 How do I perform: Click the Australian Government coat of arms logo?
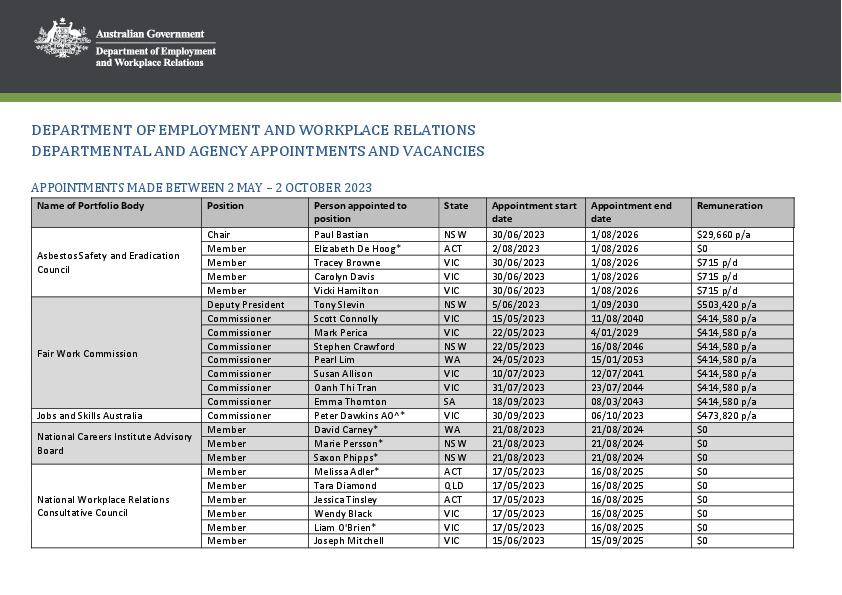click(62, 38)
